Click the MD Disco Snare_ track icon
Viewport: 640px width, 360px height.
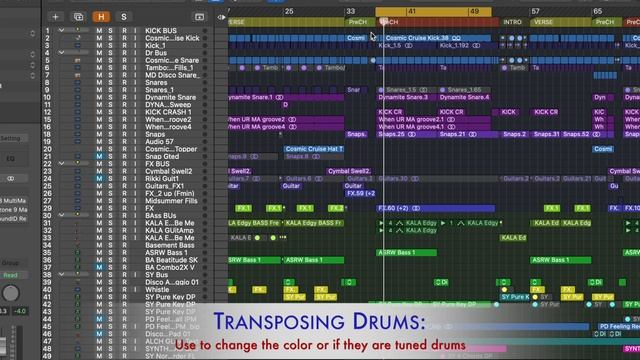[x=78, y=75]
